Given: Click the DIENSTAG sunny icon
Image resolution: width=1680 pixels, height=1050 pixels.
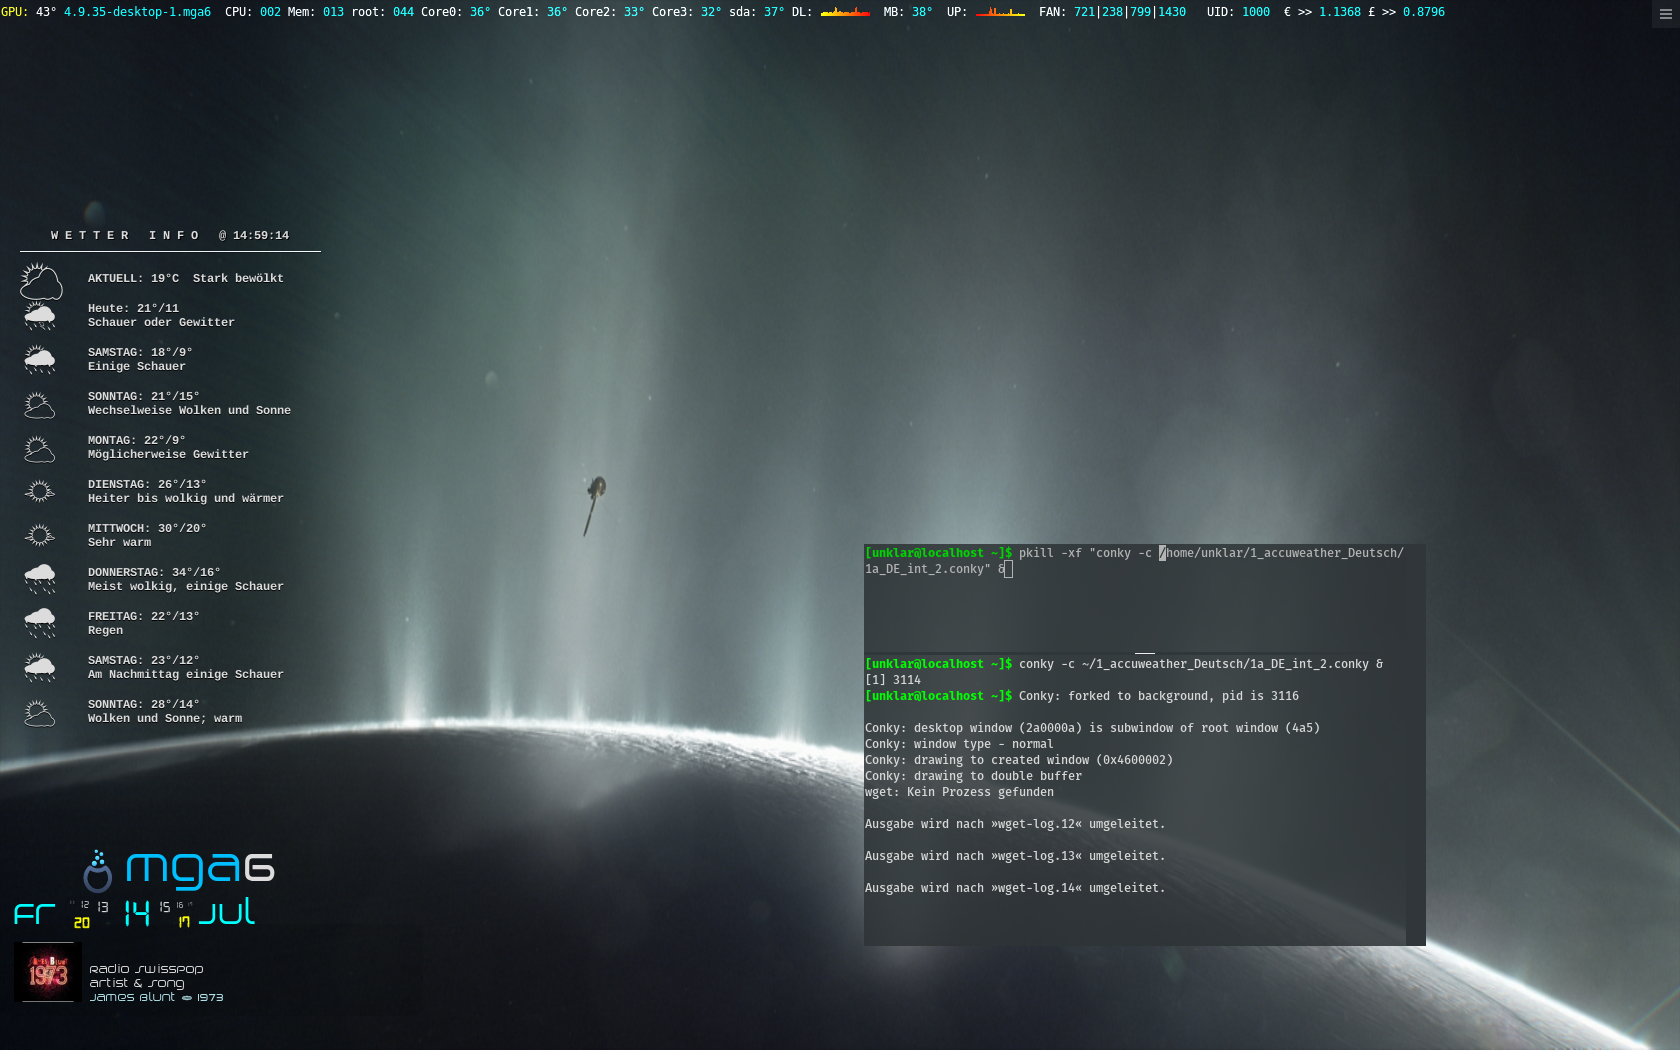Looking at the screenshot, I should [x=40, y=491].
